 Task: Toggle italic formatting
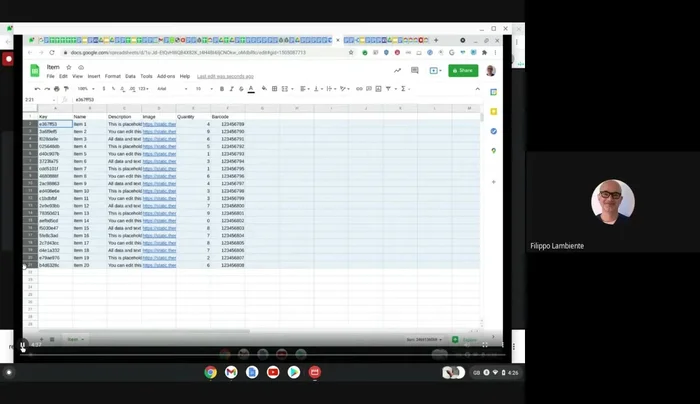[x=231, y=89]
